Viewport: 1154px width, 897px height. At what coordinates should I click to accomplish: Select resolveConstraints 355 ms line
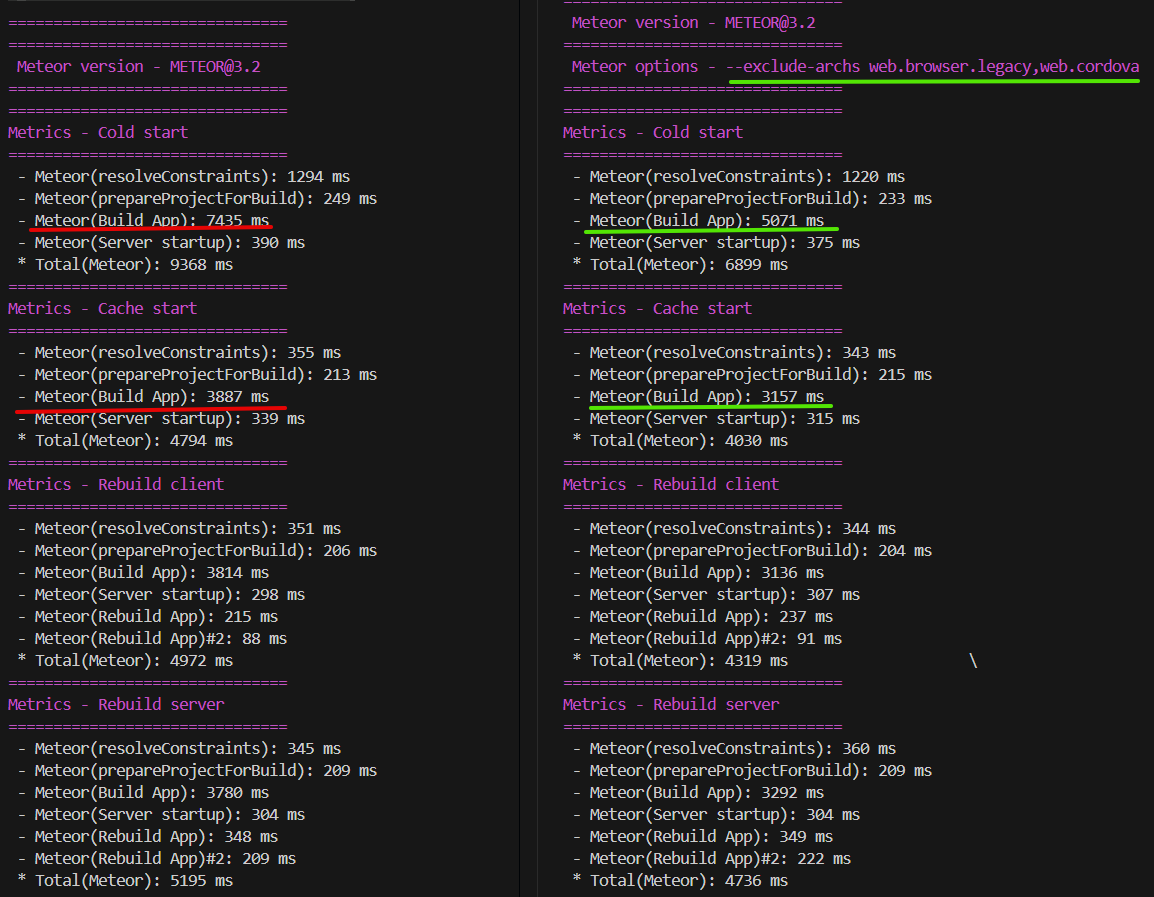pos(180,352)
